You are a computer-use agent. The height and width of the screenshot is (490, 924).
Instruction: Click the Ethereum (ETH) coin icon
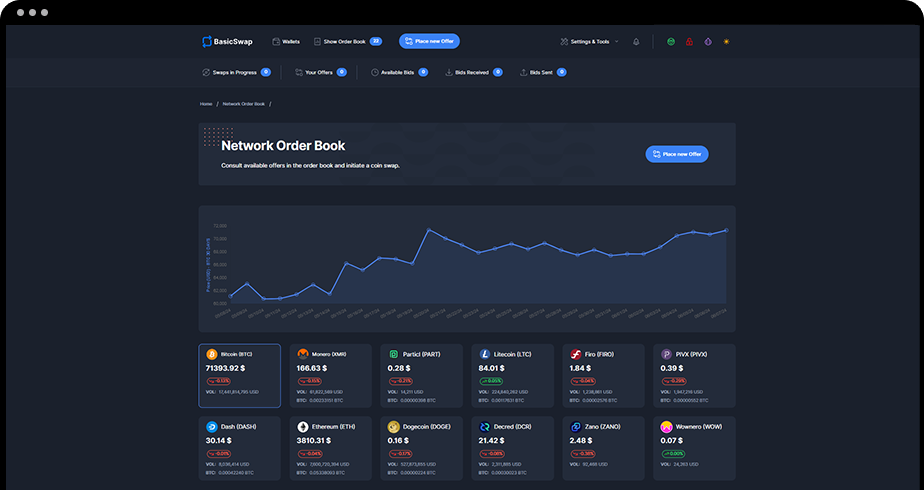coord(303,426)
